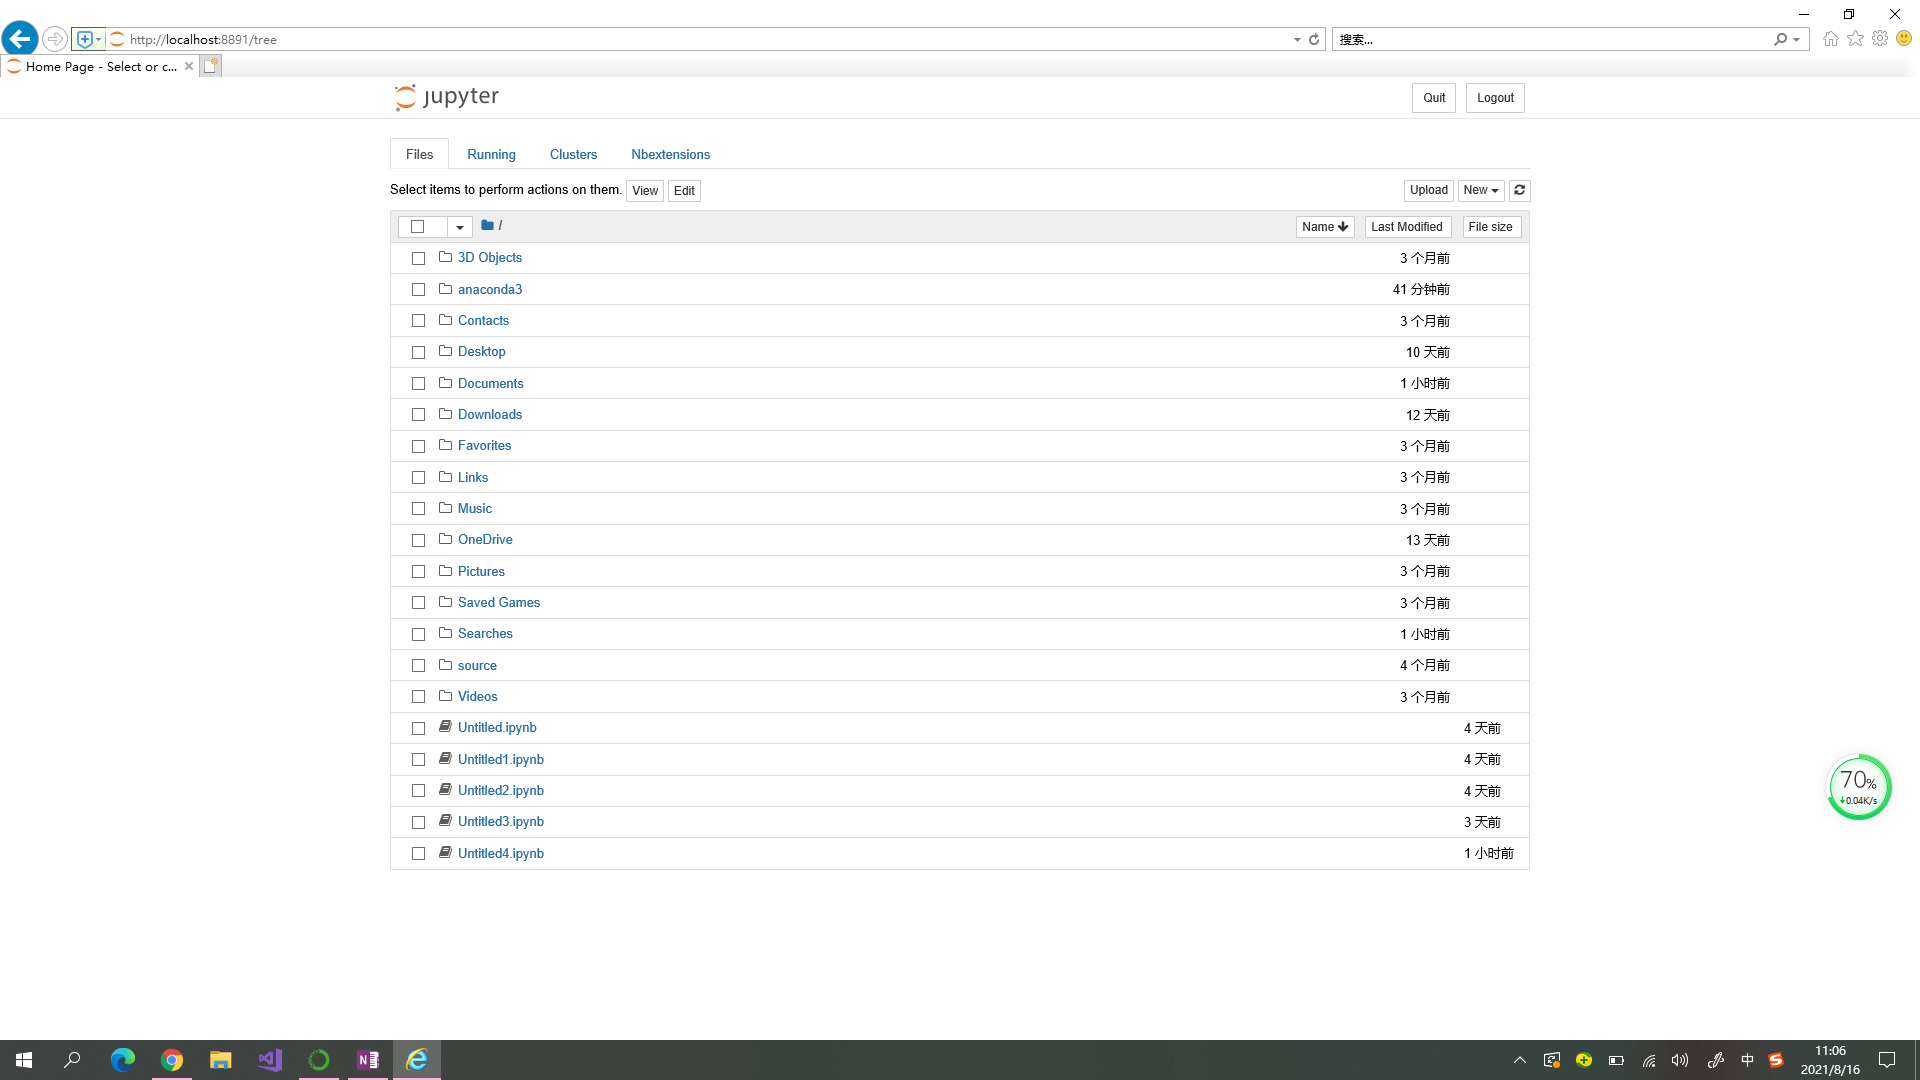Switch to the Running tab
This screenshot has height=1080, width=1920.
click(491, 154)
